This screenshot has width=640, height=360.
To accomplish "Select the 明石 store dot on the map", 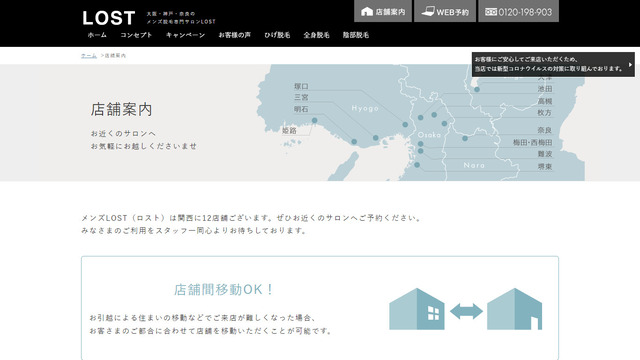I will [354, 142].
